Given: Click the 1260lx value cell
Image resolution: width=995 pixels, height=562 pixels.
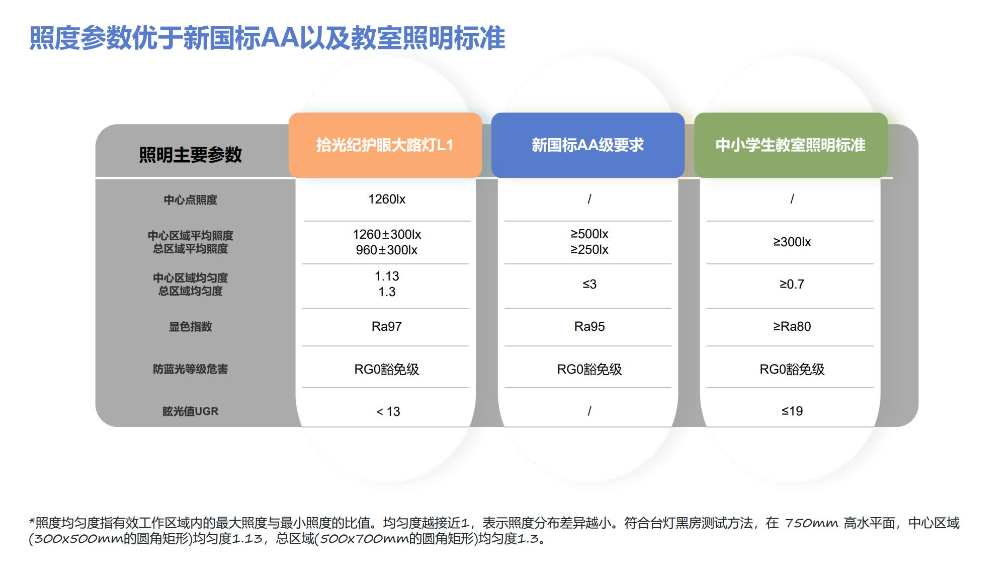Looking at the screenshot, I should [386, 199].
